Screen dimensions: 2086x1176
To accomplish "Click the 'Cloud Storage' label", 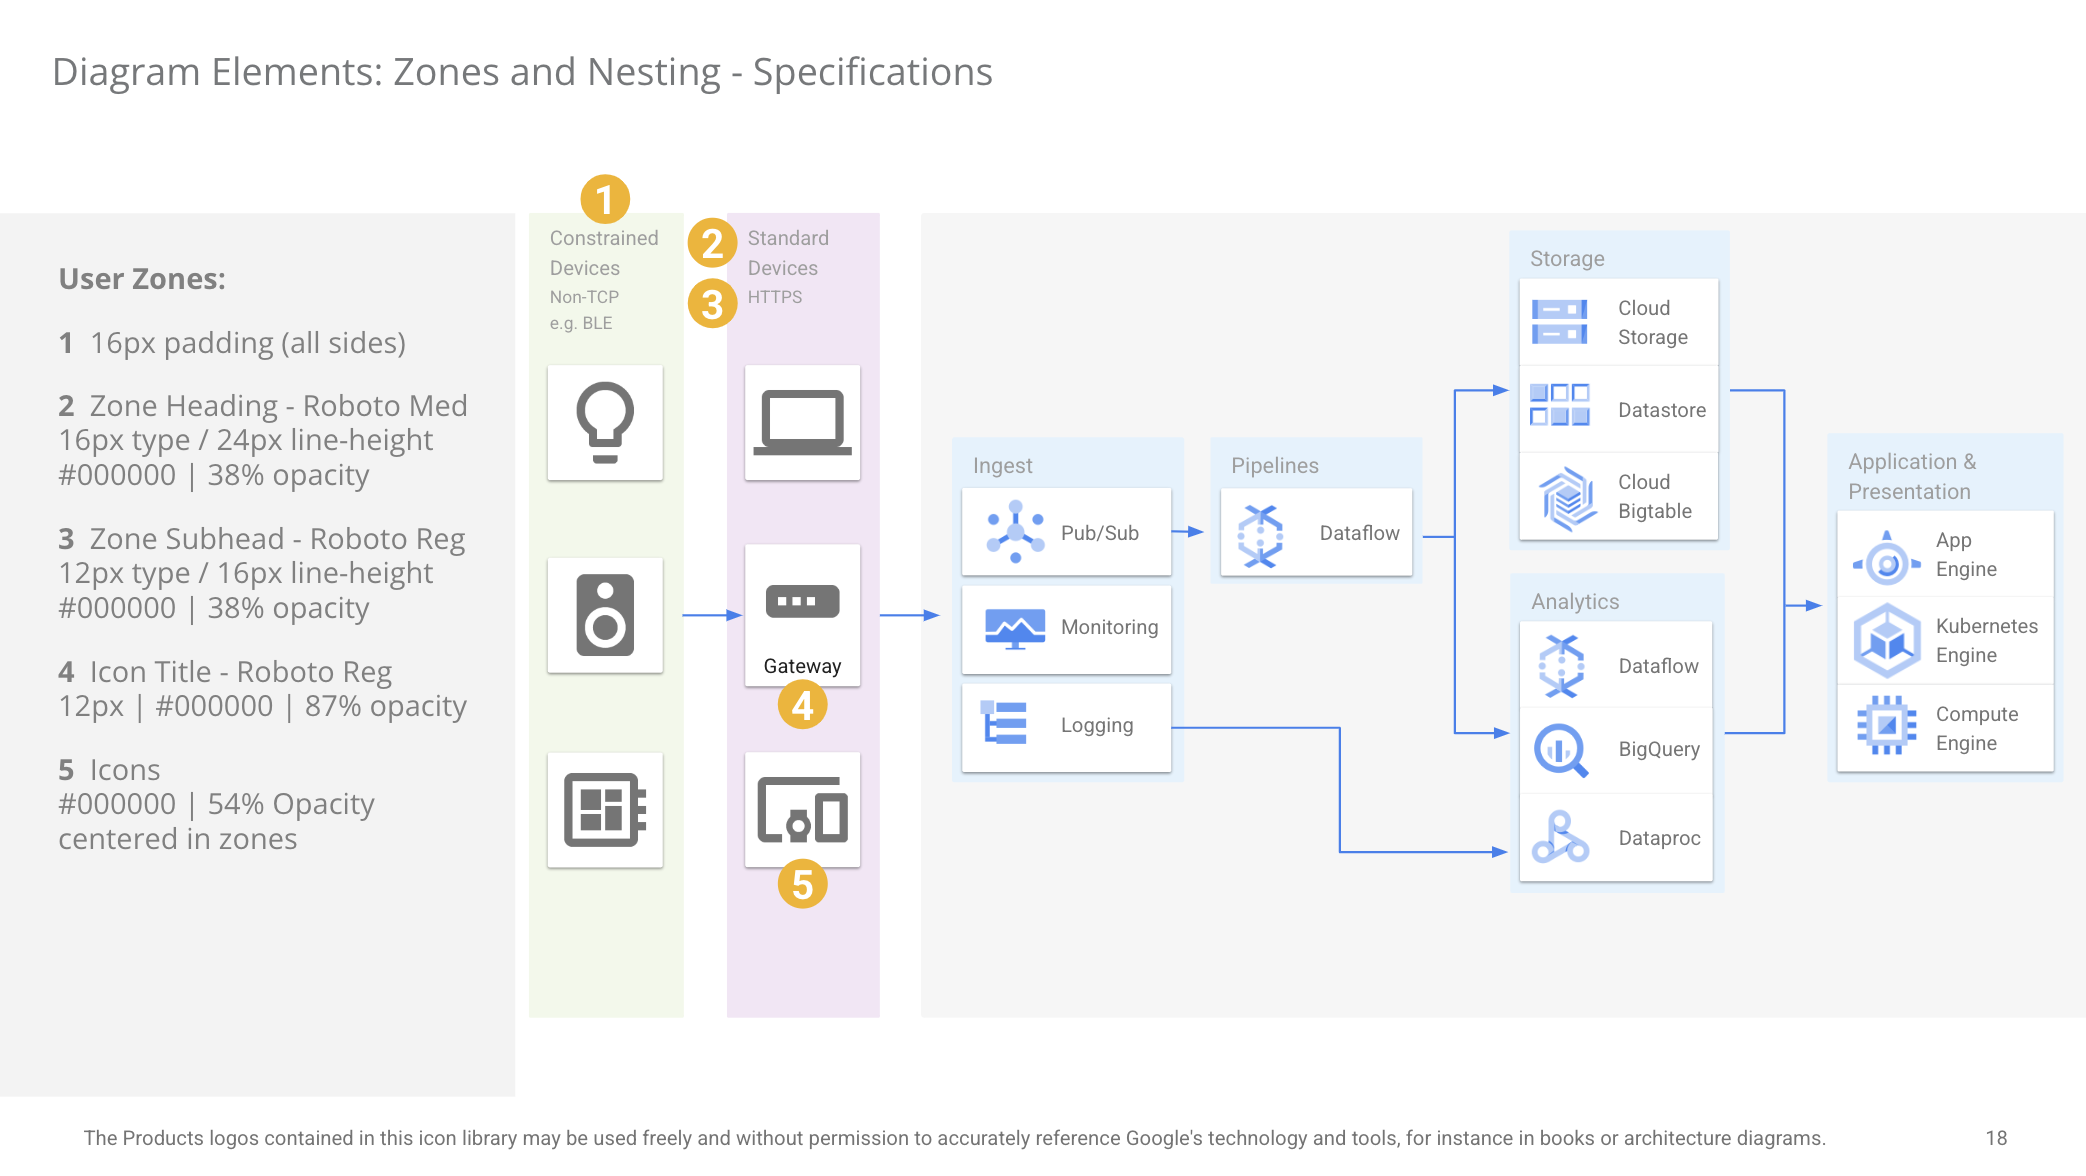I will coord(1653,323).
